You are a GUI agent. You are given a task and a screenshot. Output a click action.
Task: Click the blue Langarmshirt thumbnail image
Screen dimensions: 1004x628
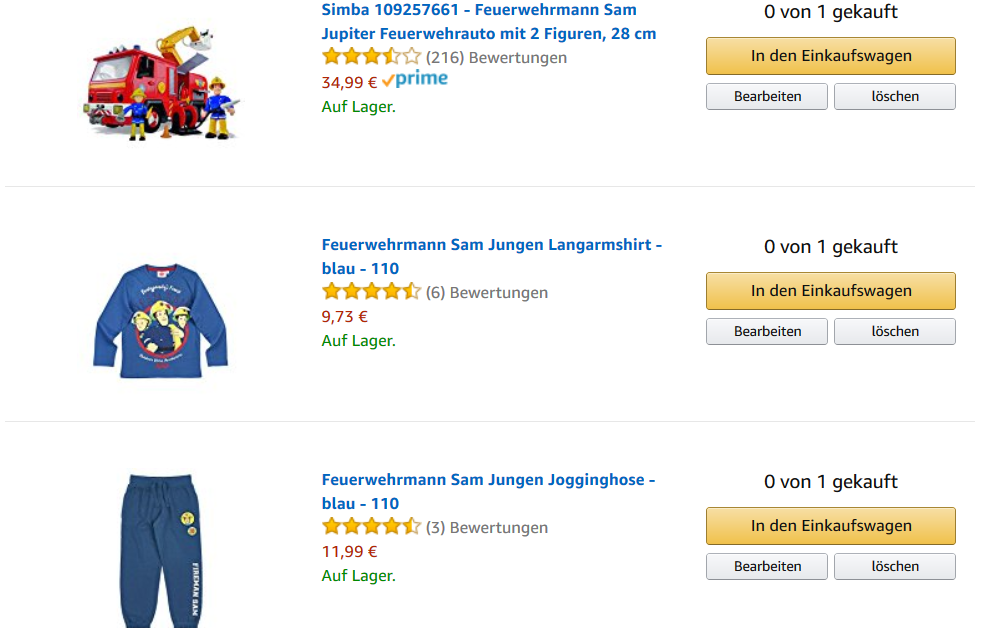coord(161,320)
